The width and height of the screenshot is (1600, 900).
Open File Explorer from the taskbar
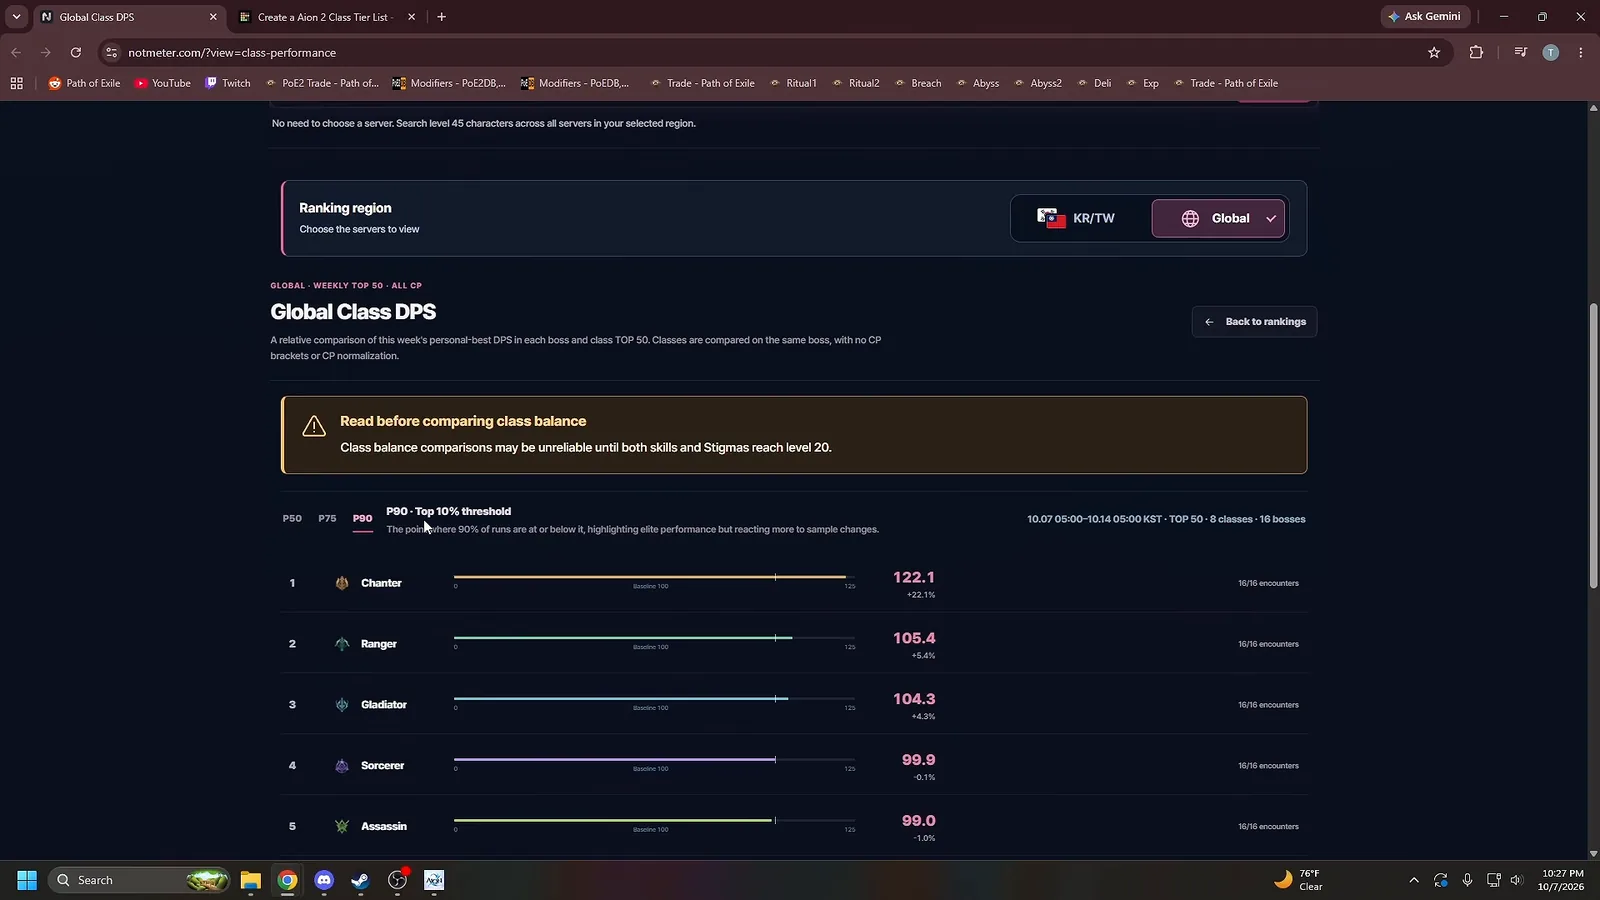coord(250,880)
